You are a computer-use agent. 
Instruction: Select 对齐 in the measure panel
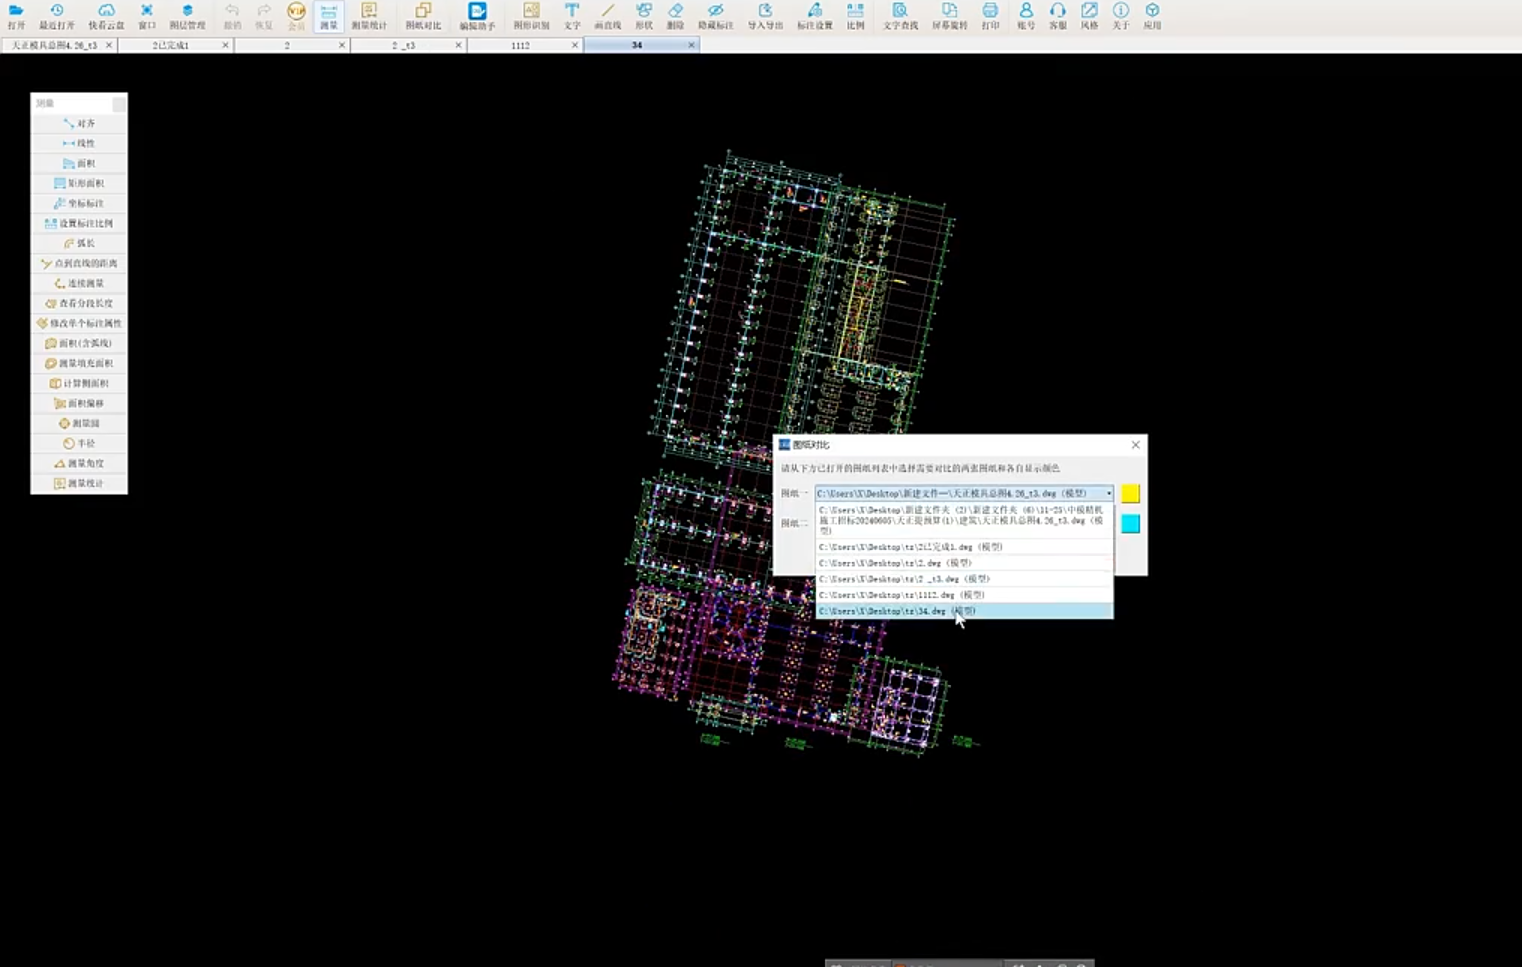point(79,123)
